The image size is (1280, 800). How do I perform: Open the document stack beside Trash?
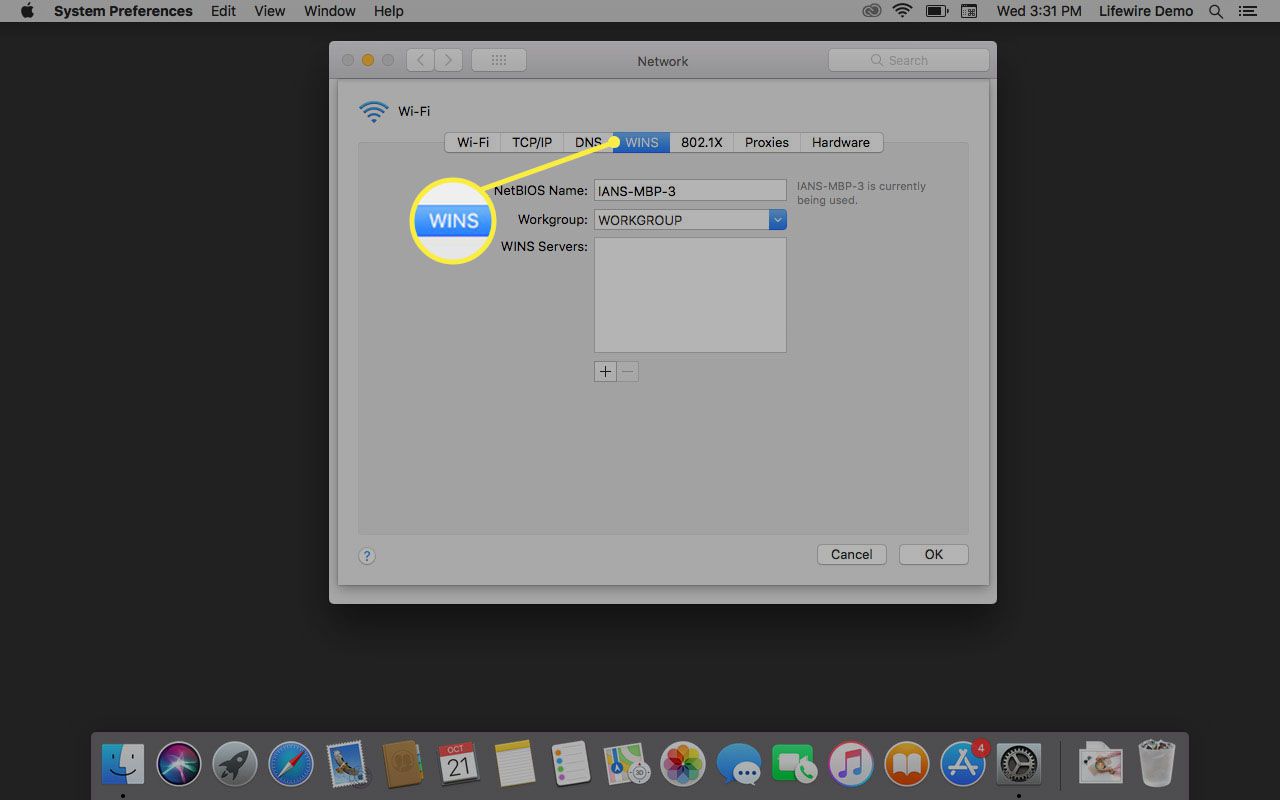pos(1101,765)
